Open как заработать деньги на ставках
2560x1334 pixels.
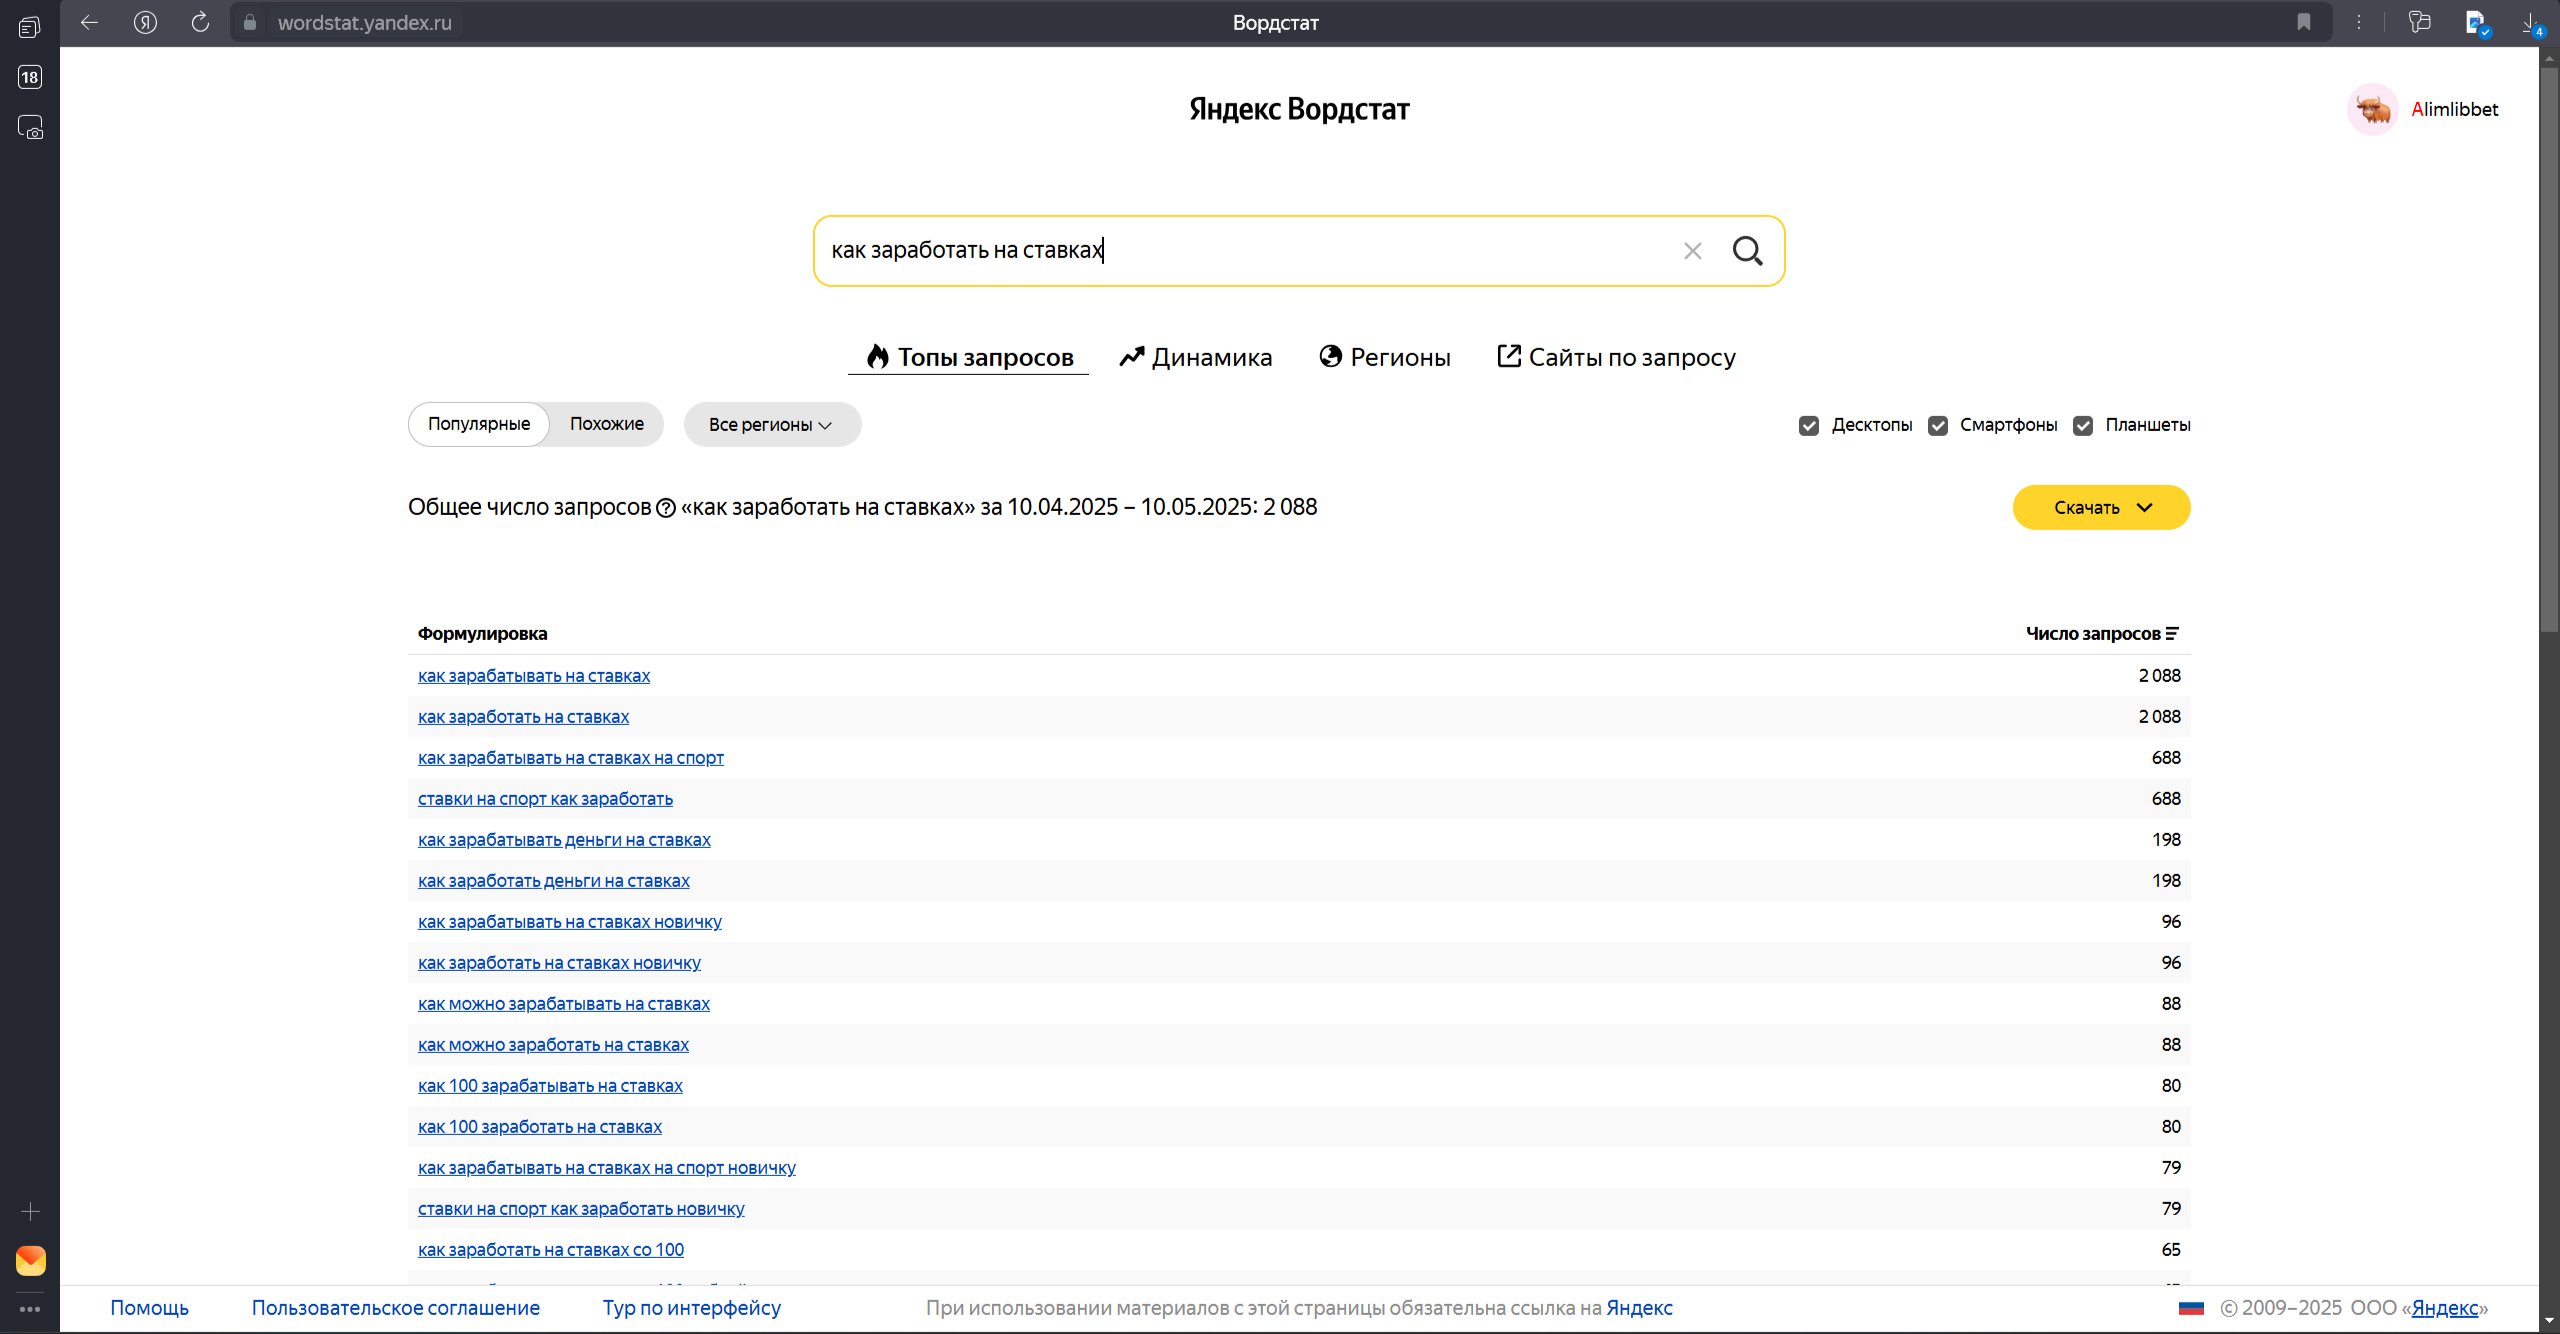(x=553, y=881)
